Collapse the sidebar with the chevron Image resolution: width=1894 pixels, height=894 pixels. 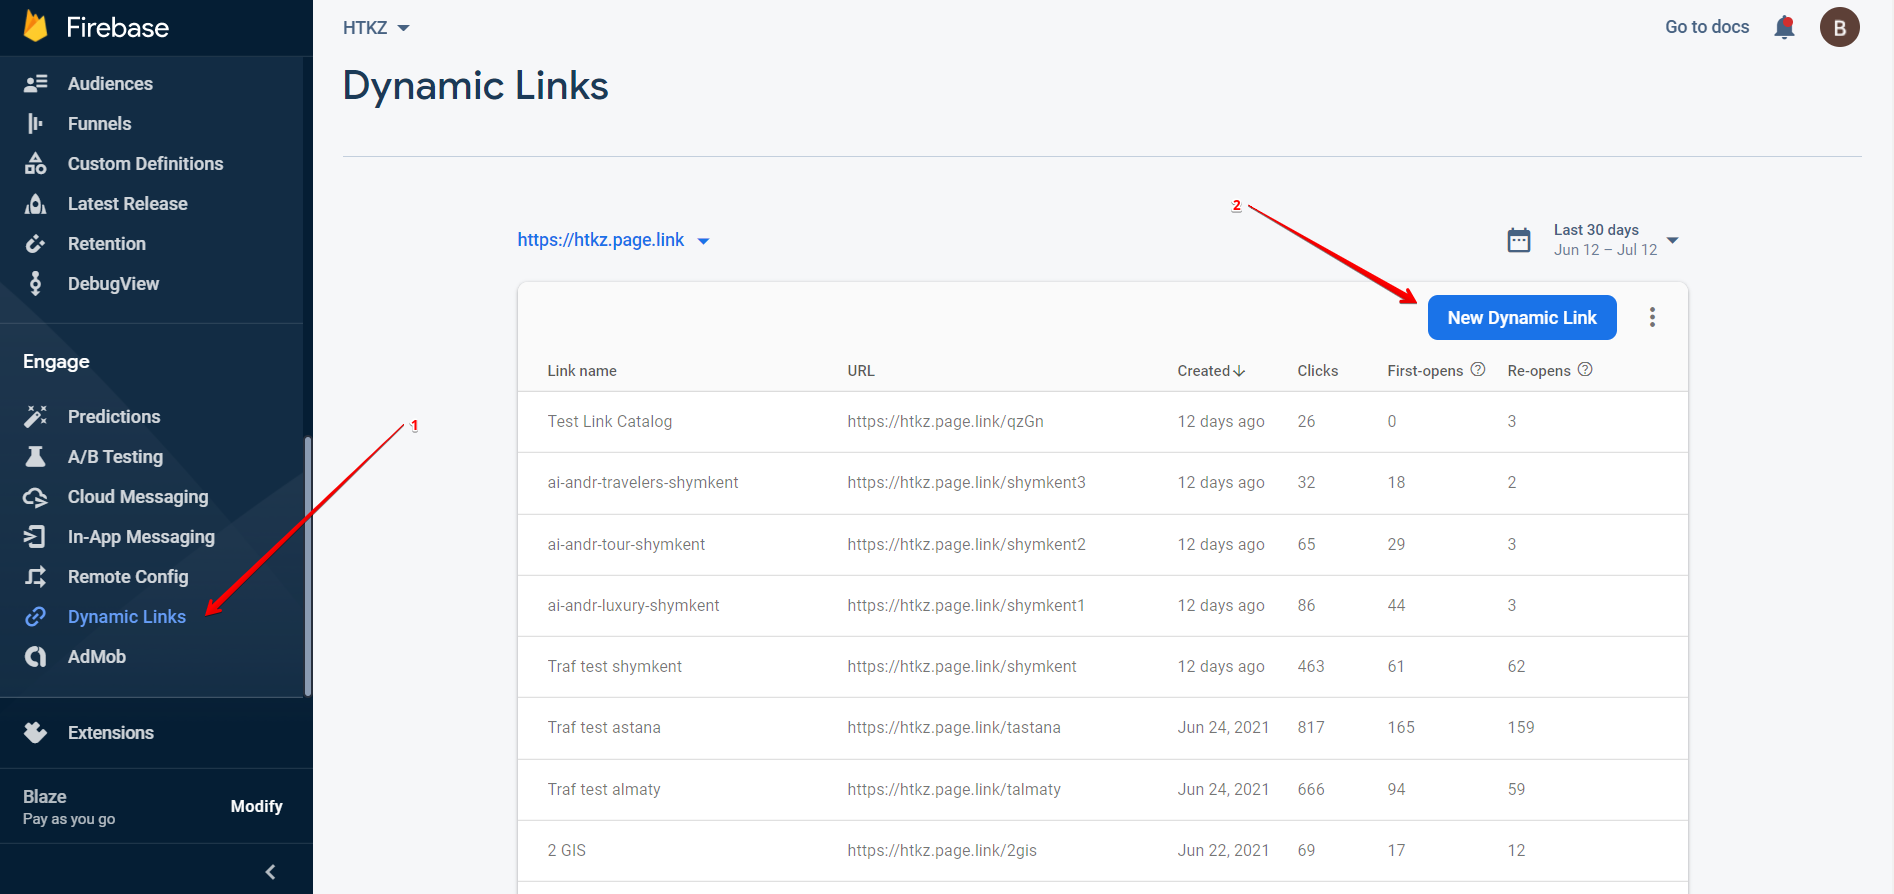(270, 872)
